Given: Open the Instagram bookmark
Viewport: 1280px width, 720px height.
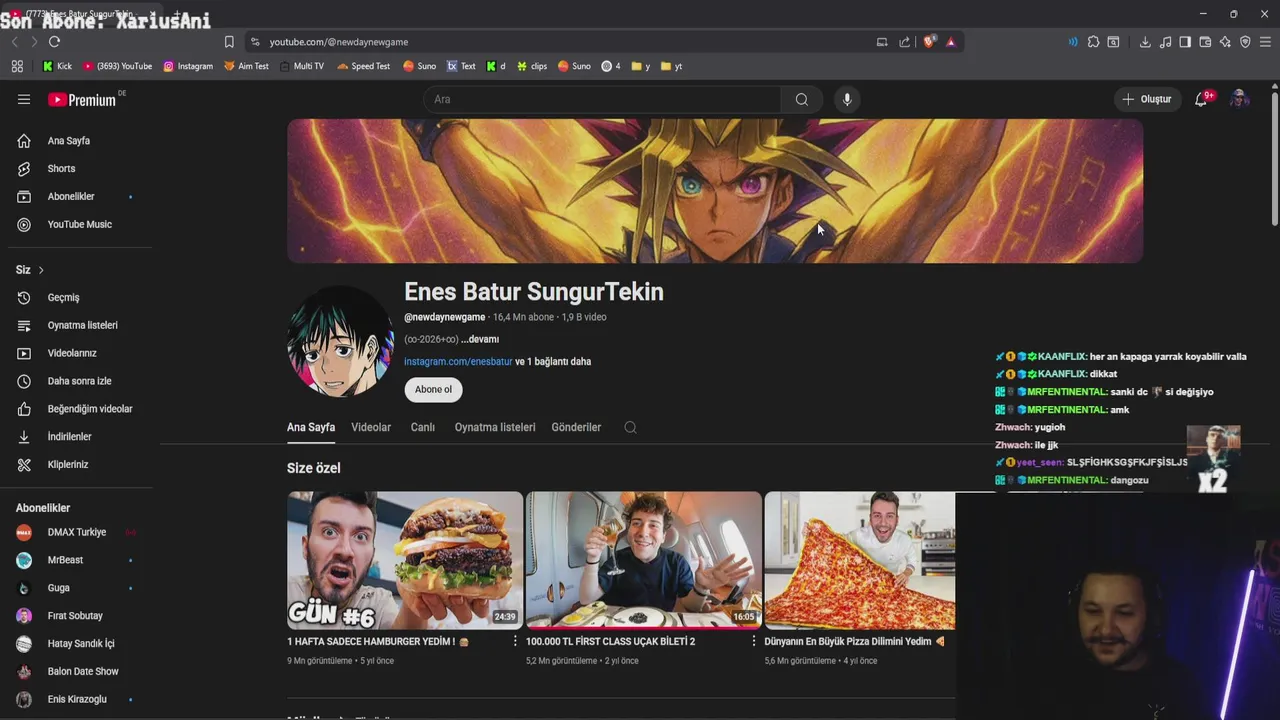Looking at the screenshot, I should click(188, 66).
